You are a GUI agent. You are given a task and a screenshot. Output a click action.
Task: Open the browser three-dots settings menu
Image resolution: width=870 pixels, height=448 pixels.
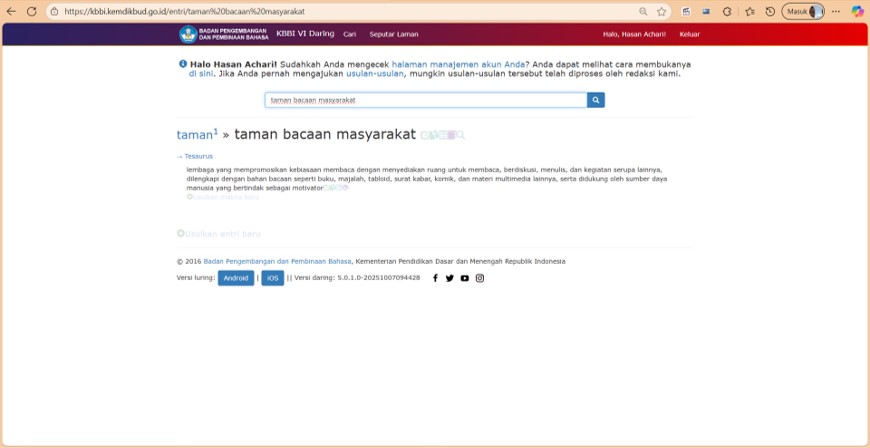point(835,11)
